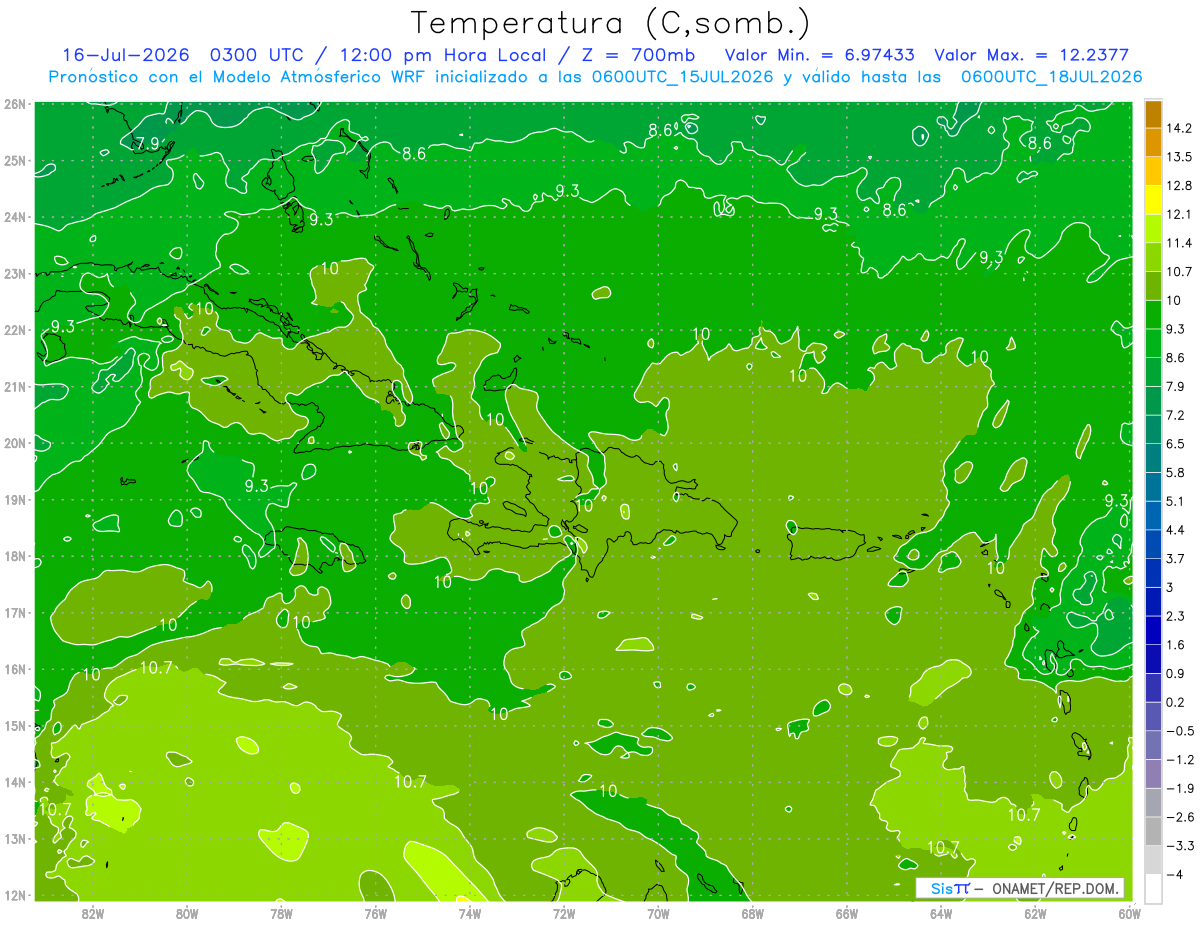Click the white swatch below -4 in colorbar
This screenshot has height=927, width=1200.
pos(1153,888)
